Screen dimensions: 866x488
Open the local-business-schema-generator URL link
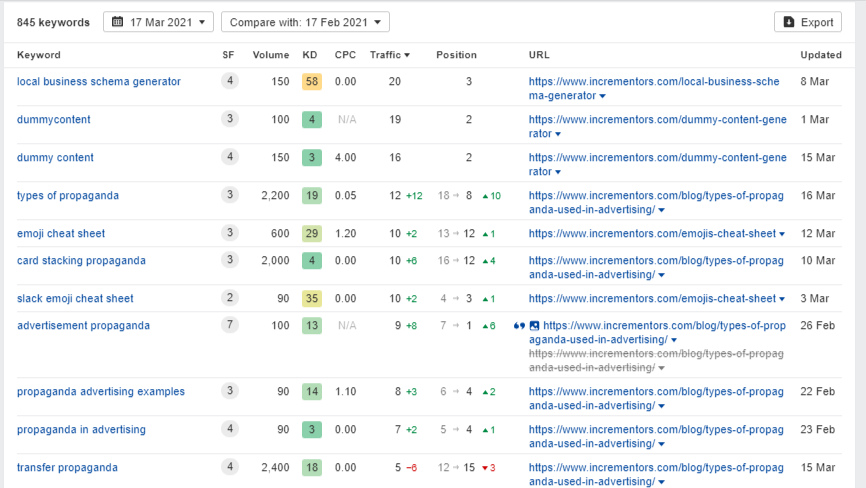point(654,88)
